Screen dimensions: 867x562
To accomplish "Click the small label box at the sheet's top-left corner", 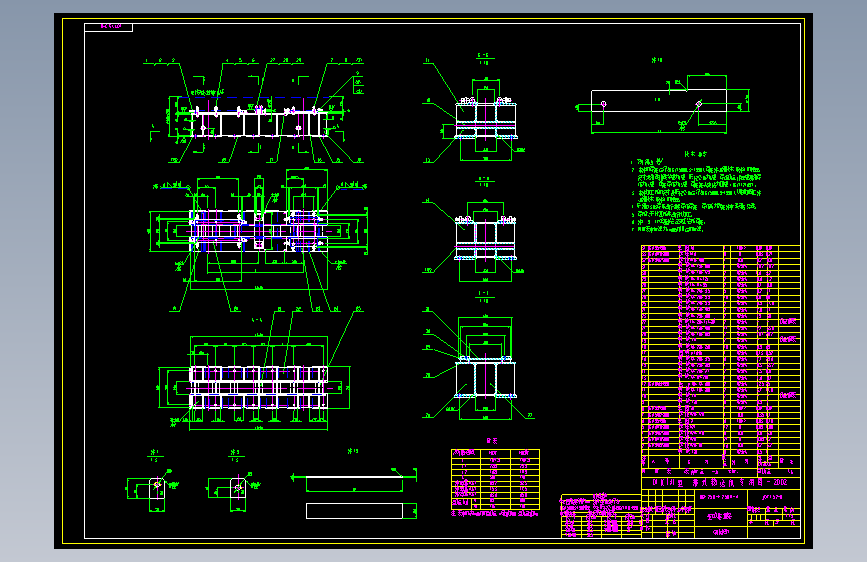I will (x=108, y=27).
